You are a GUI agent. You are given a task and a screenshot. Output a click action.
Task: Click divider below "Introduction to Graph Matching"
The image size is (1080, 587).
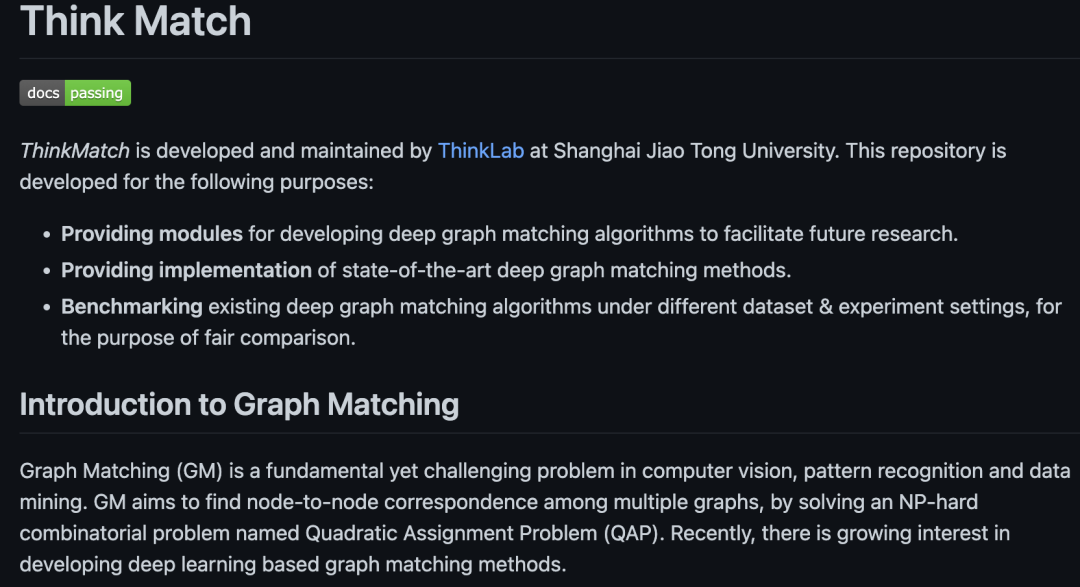click(x=540, y=432)
